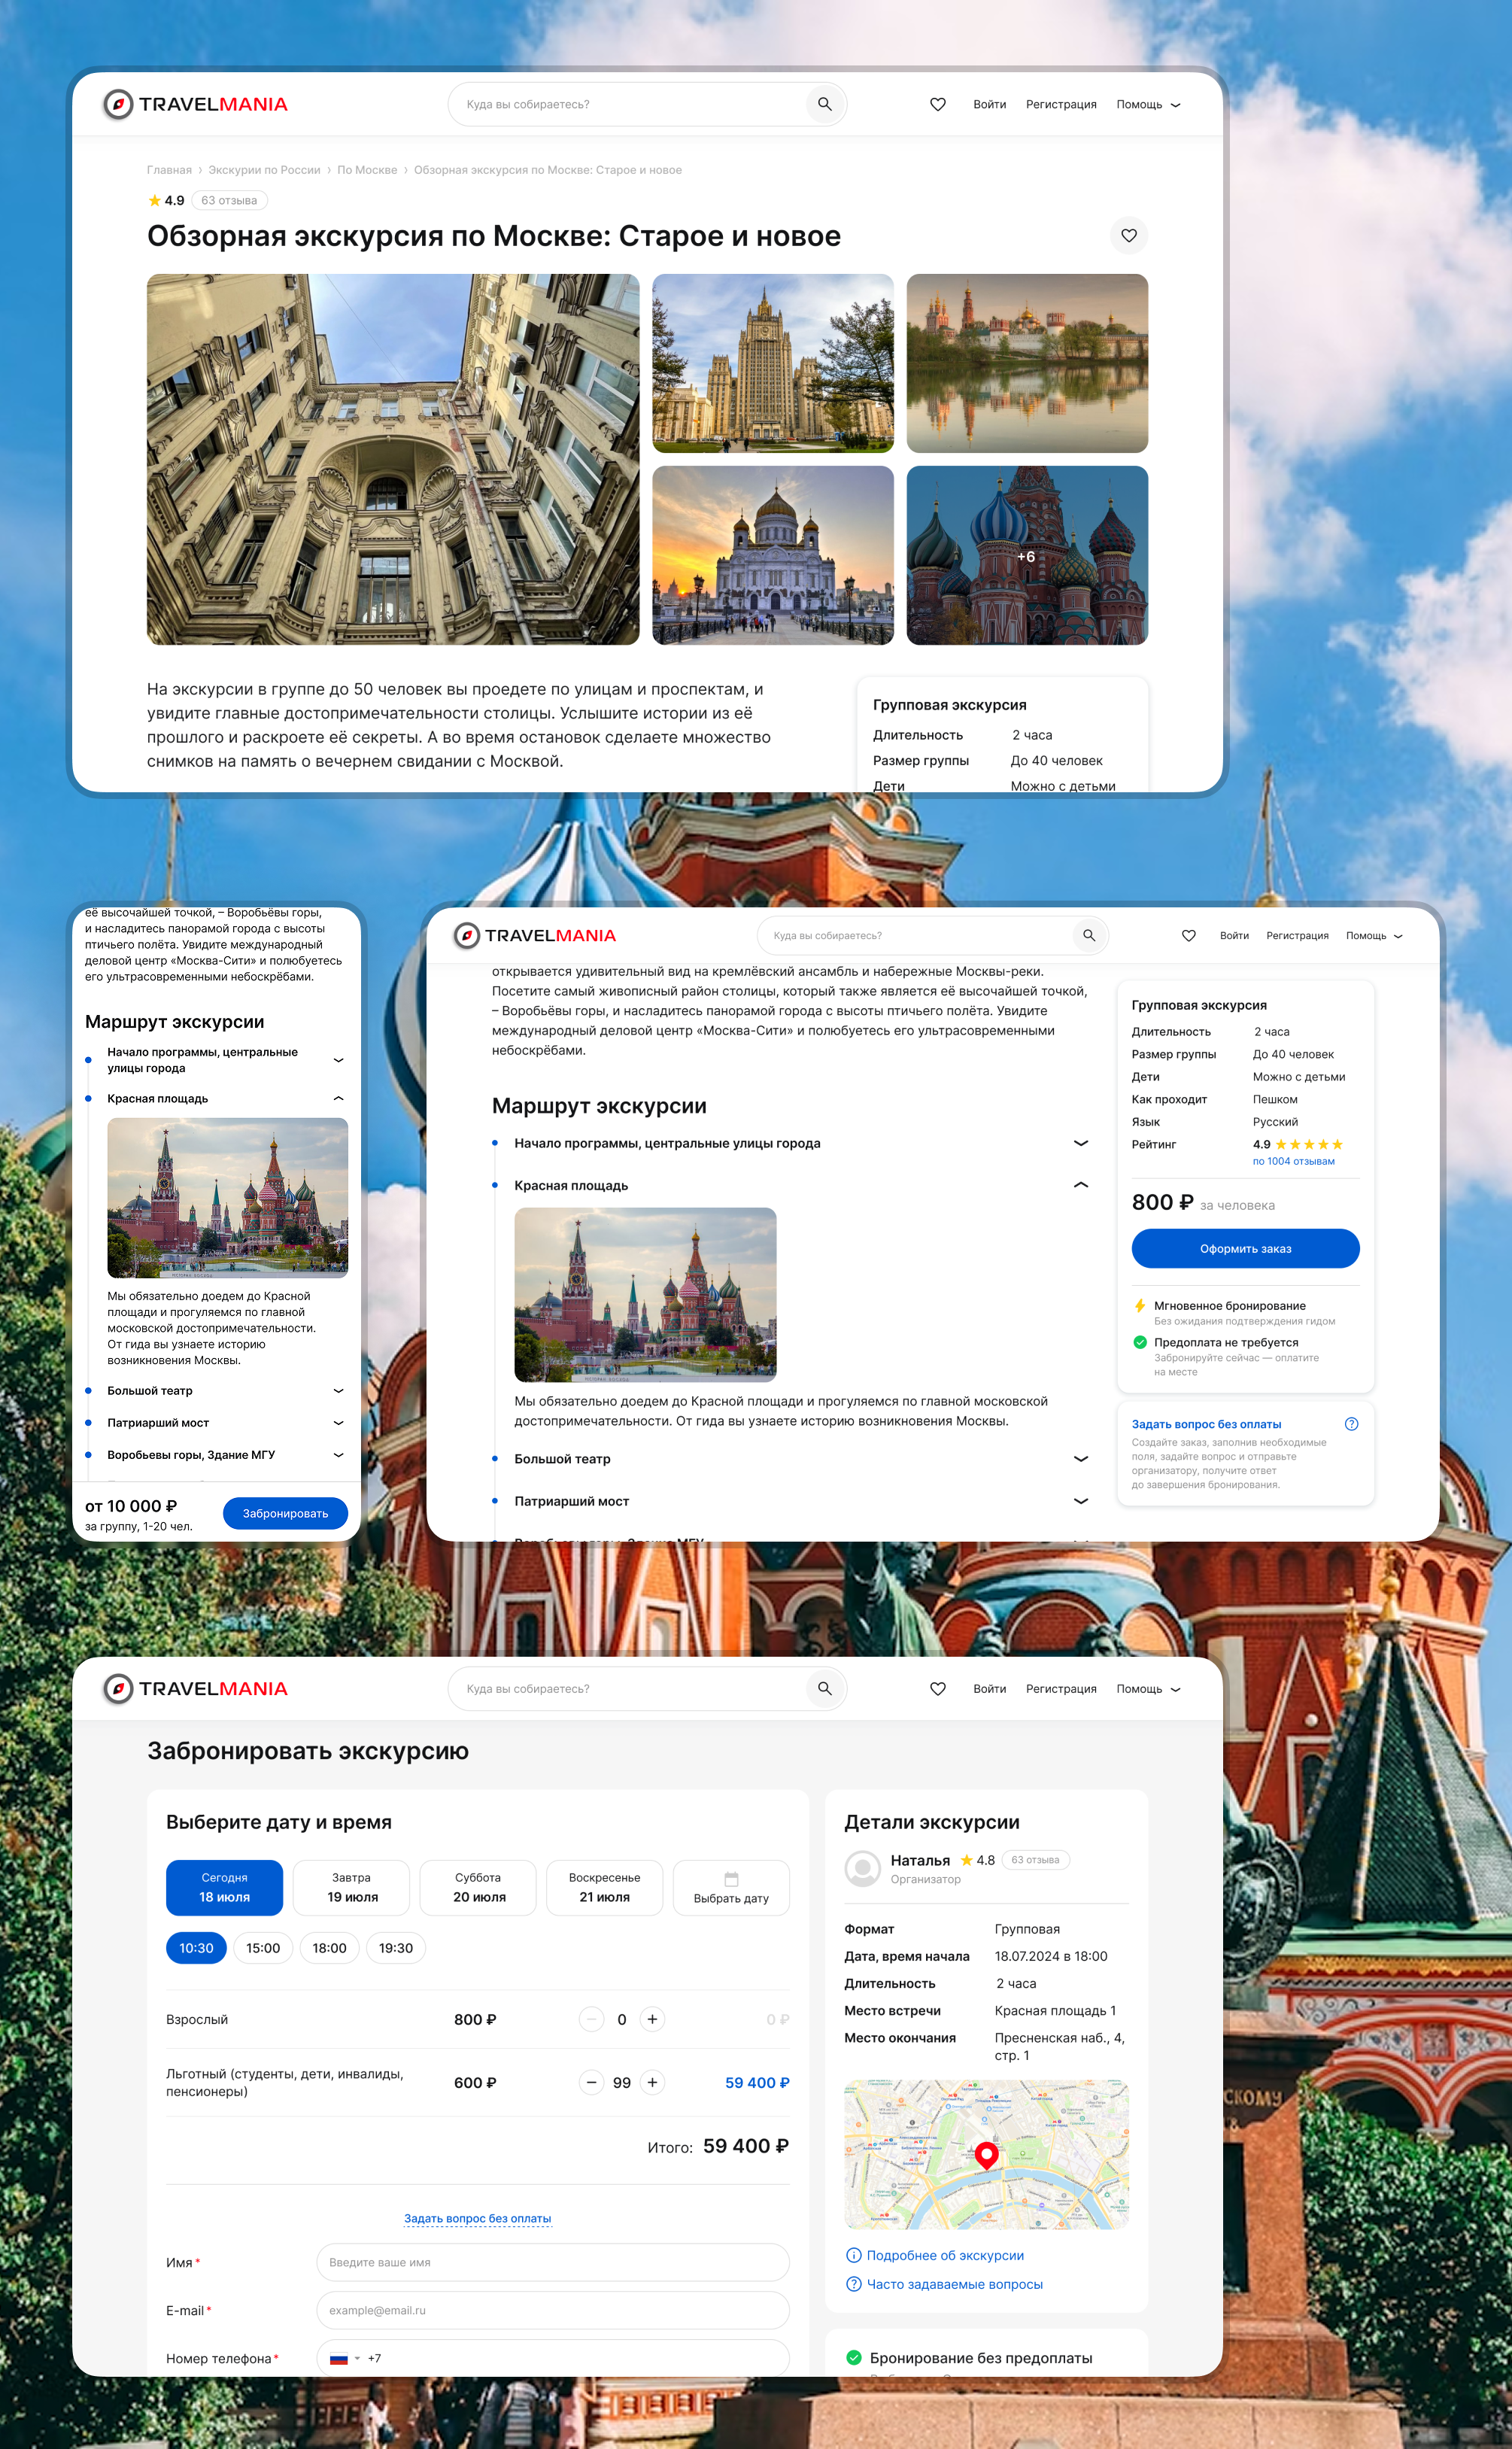1512x2449 pixels.
Task: Expand the Большой театр route item in the desktop view
Action: pyautogui.click(x=1080, y=1459)
